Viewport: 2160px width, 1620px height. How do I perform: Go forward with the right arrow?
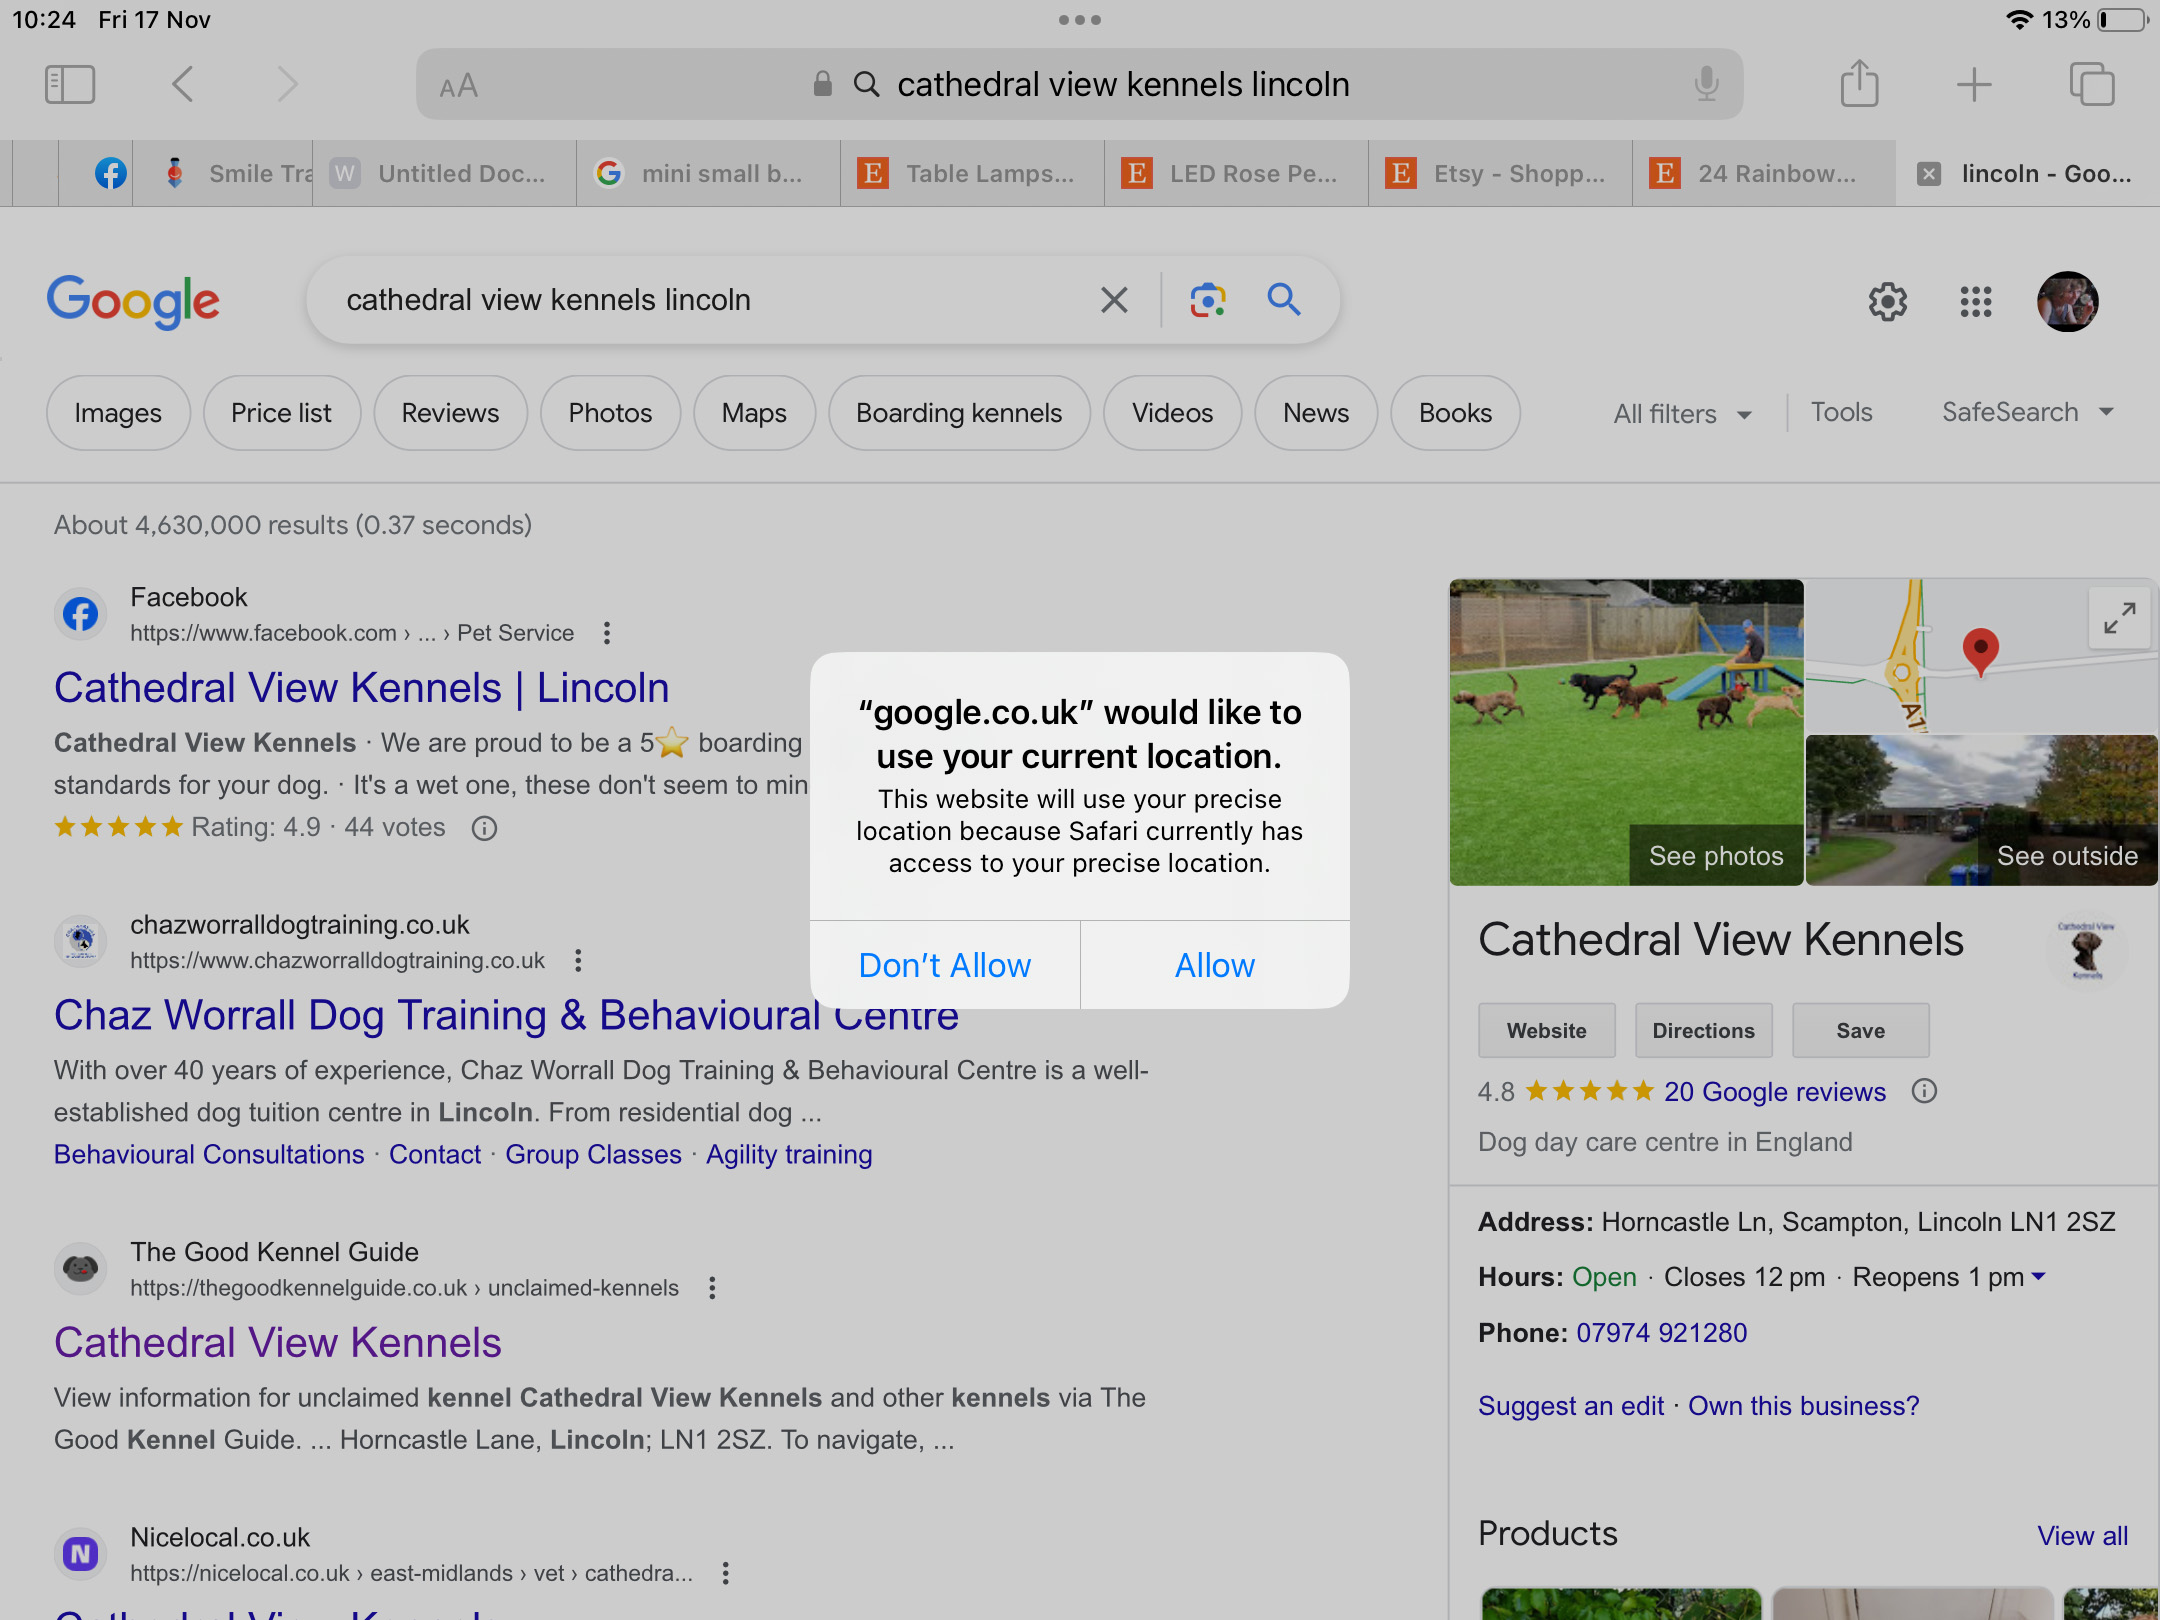point(287,85)
